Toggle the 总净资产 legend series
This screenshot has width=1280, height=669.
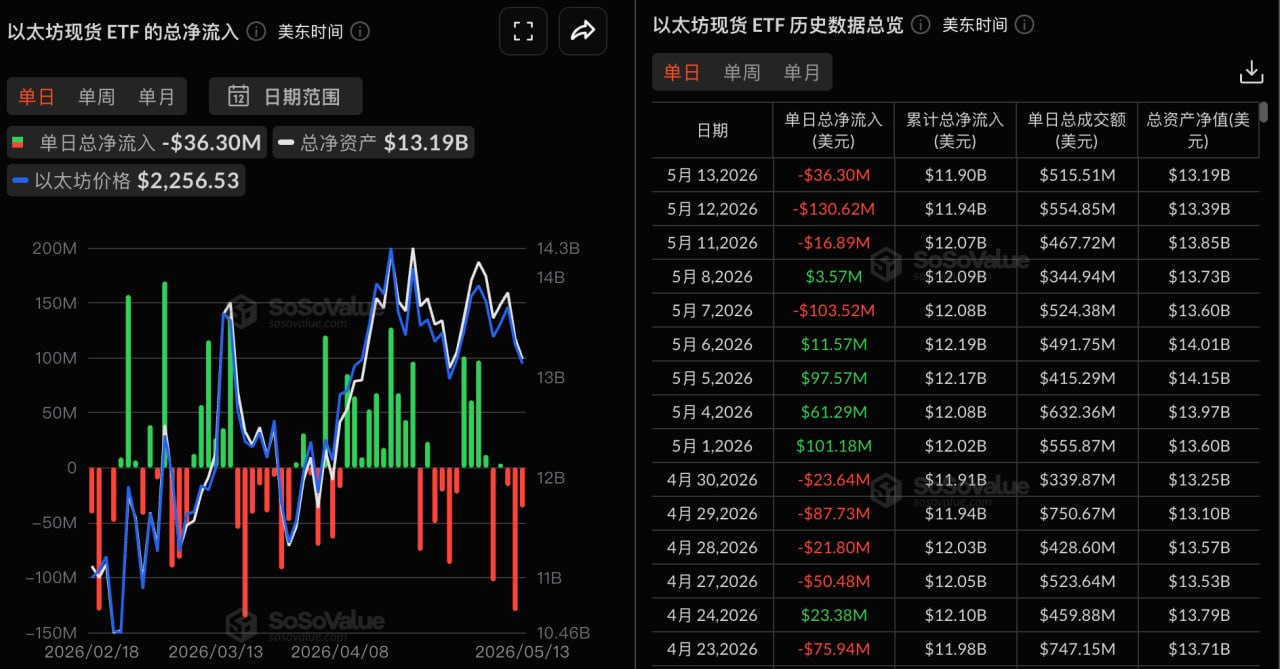click(371, 142)
